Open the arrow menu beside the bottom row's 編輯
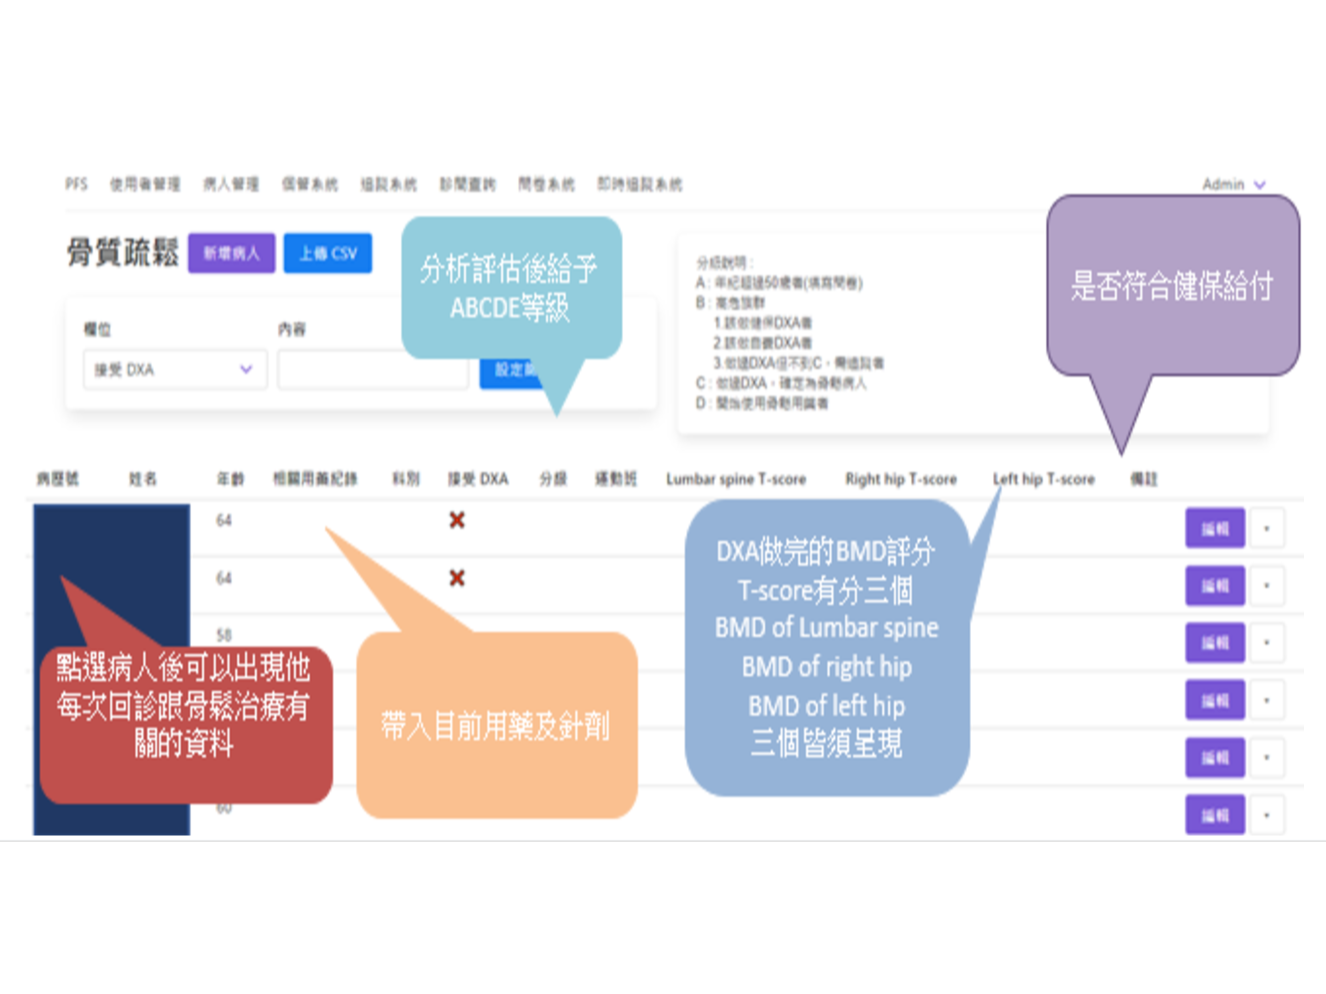 click(1267, 815)
